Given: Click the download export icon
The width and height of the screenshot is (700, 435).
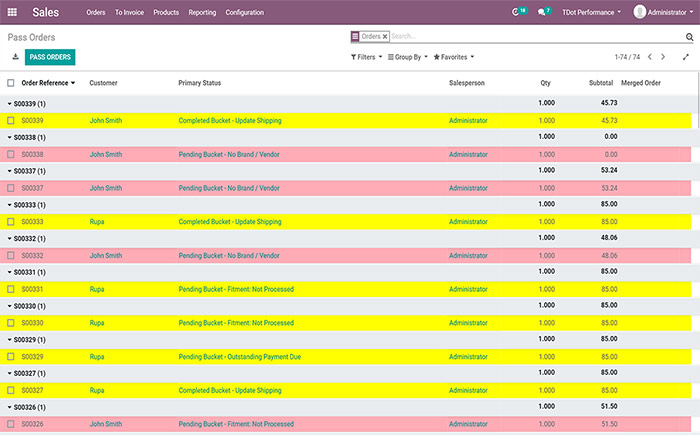Looking at the screenshot, I should click(x=15, y=57).
